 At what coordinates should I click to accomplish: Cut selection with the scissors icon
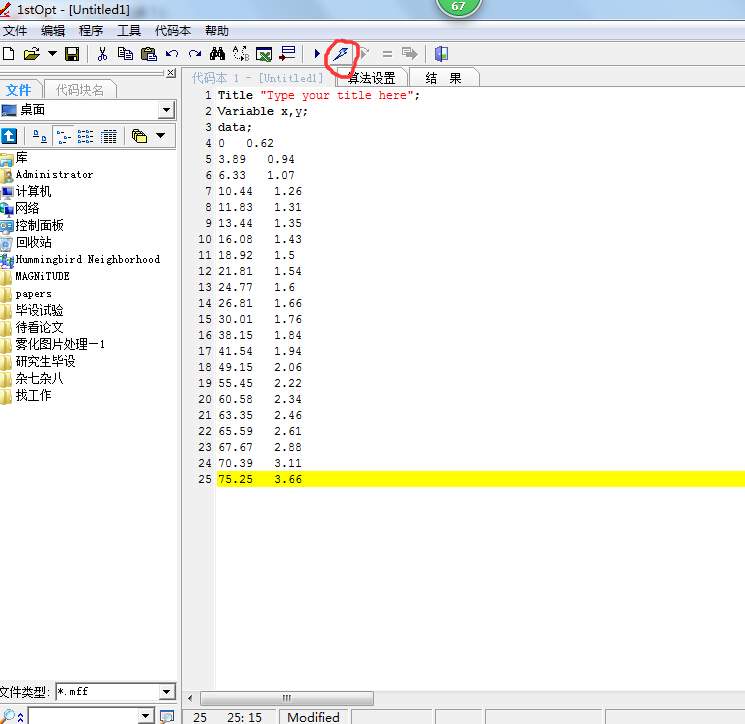(x=102, y=54)
